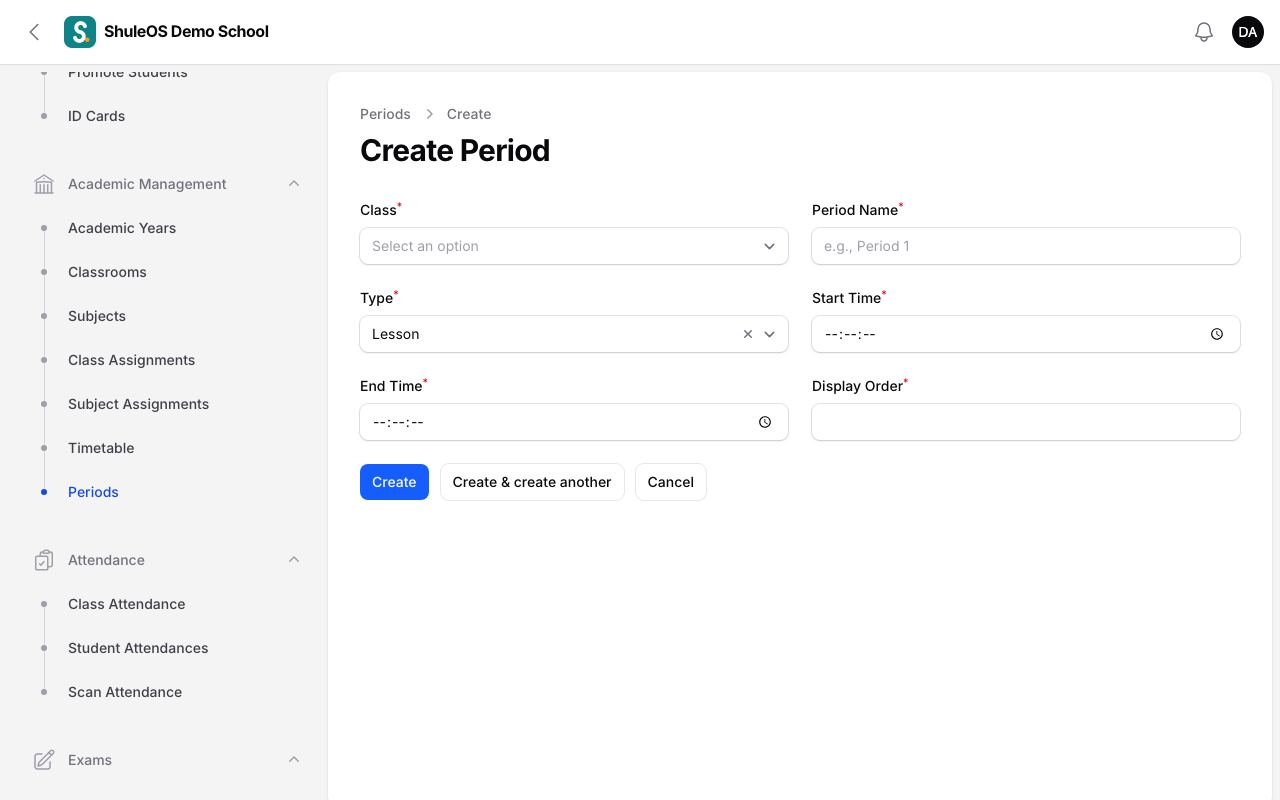Screen dimensions: 1280x800
Task: Open Classrooms in sidebar
Action: 107,272
